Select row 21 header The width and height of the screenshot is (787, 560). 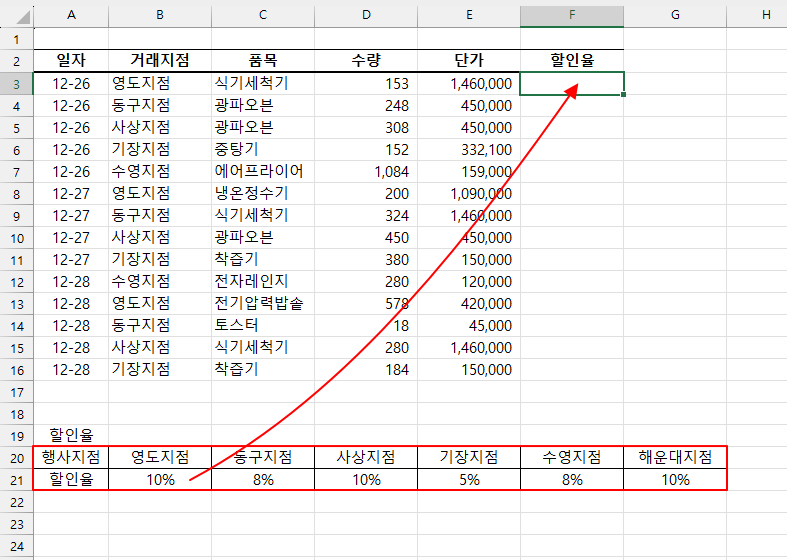click(17, 480)
